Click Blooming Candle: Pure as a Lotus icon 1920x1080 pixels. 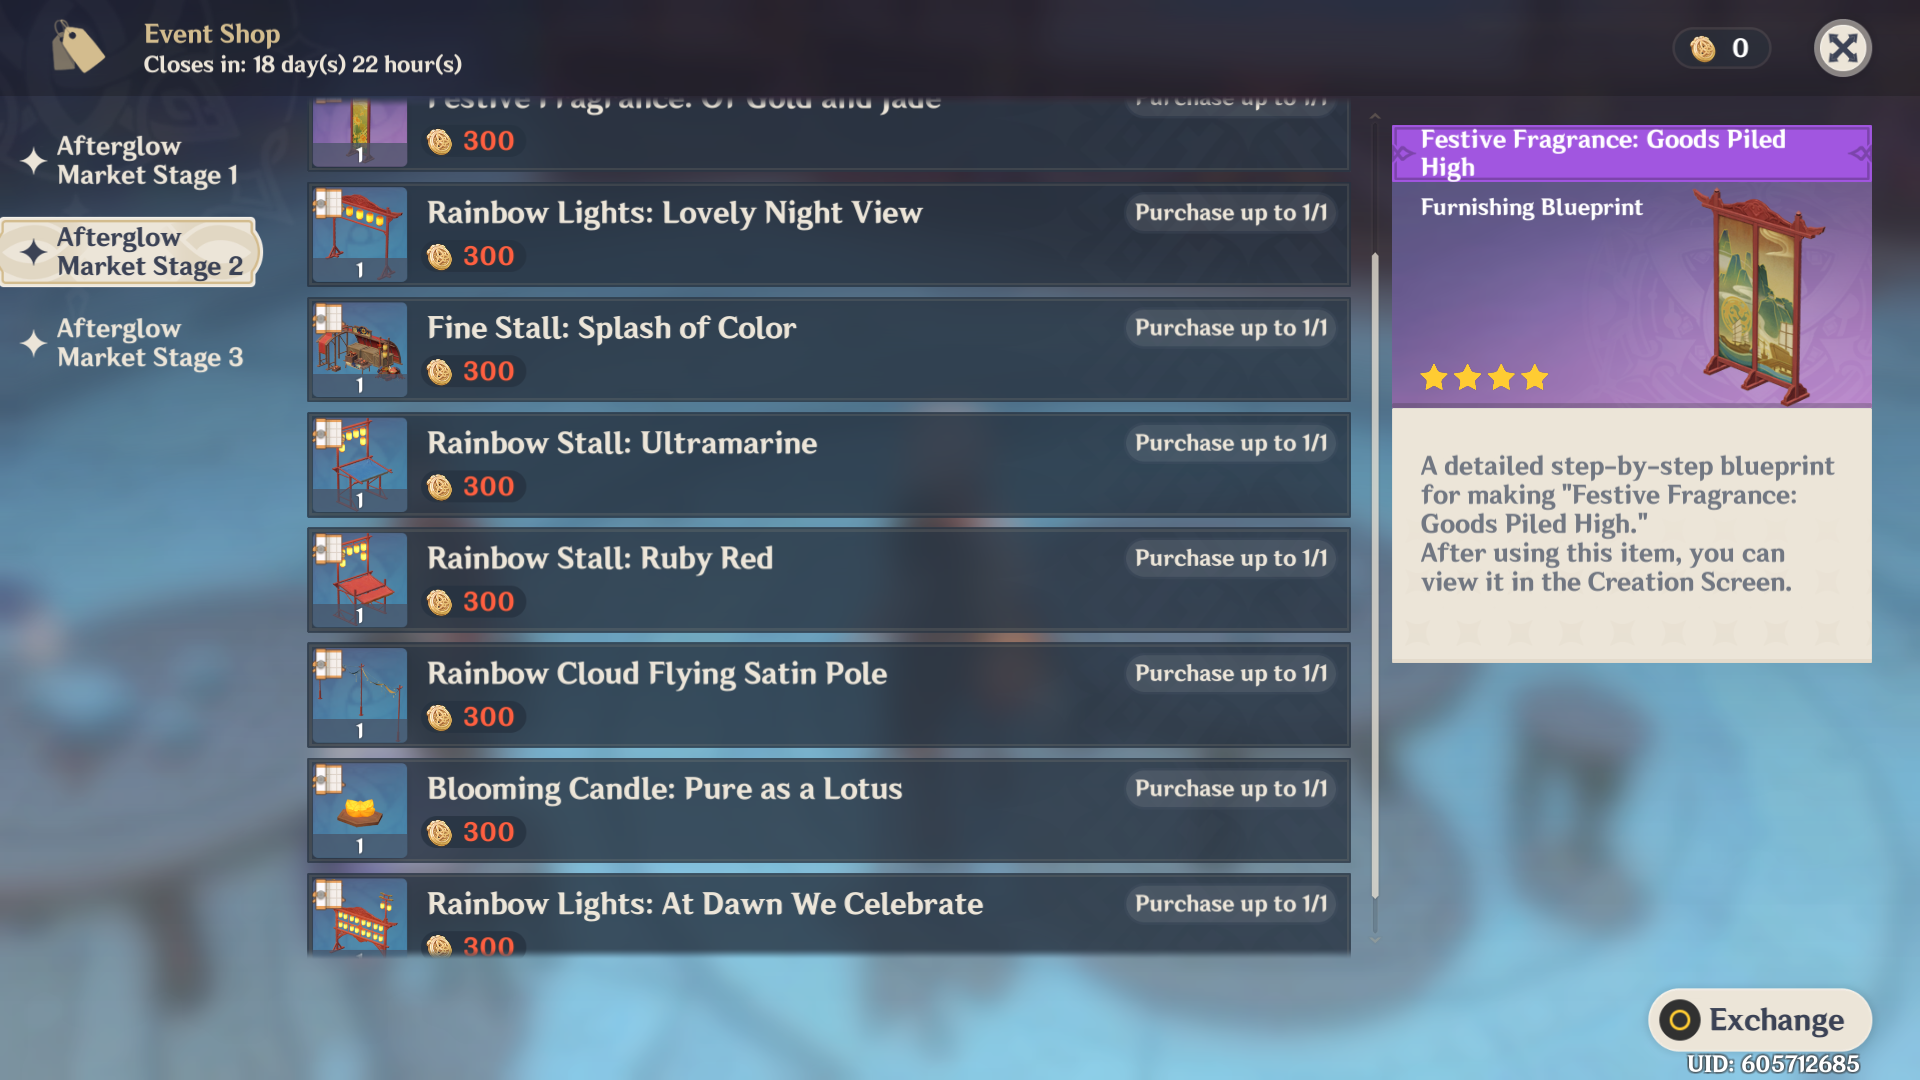(360, 809)
